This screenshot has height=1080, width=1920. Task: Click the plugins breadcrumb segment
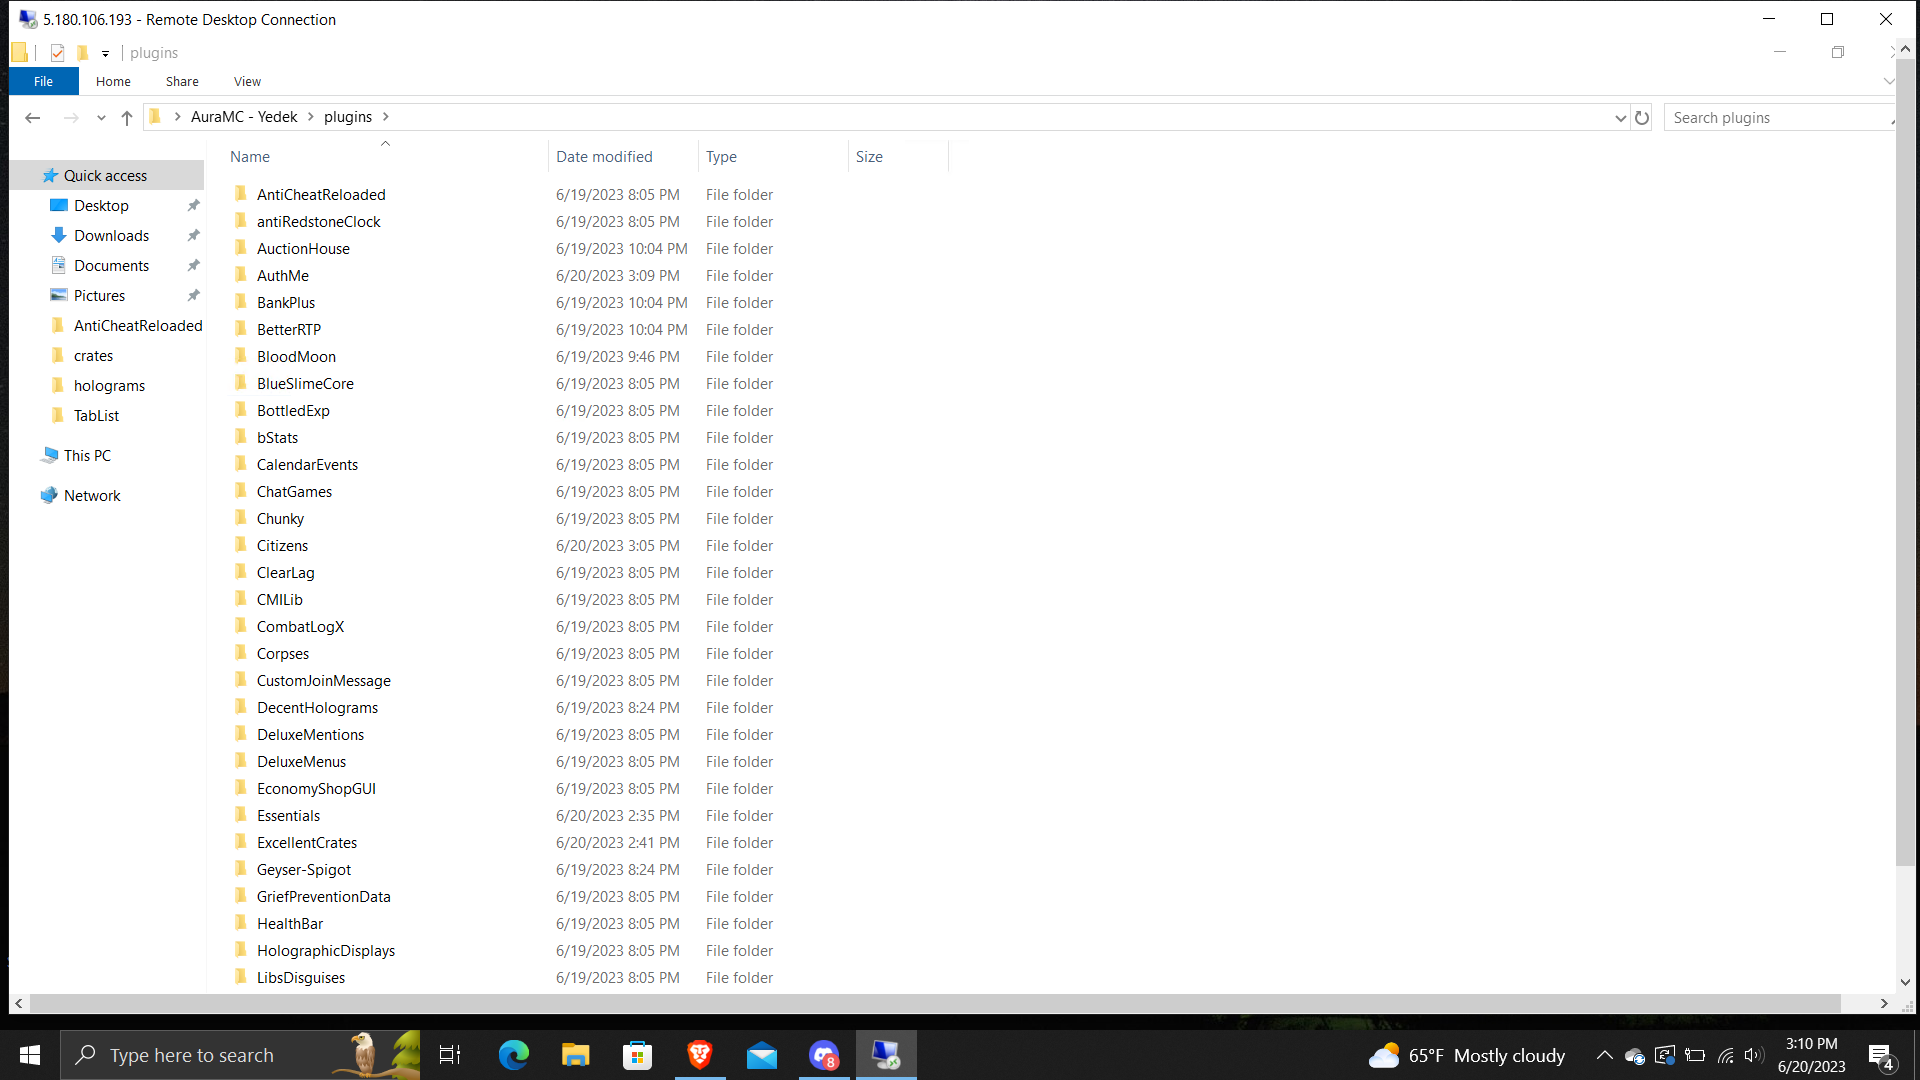pos(348,117)
